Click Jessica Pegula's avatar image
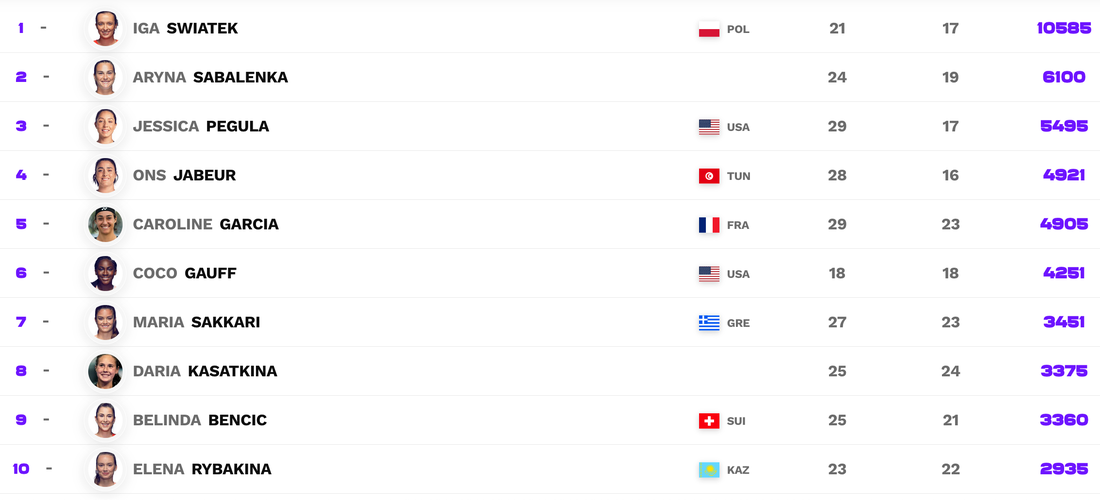 105,126
